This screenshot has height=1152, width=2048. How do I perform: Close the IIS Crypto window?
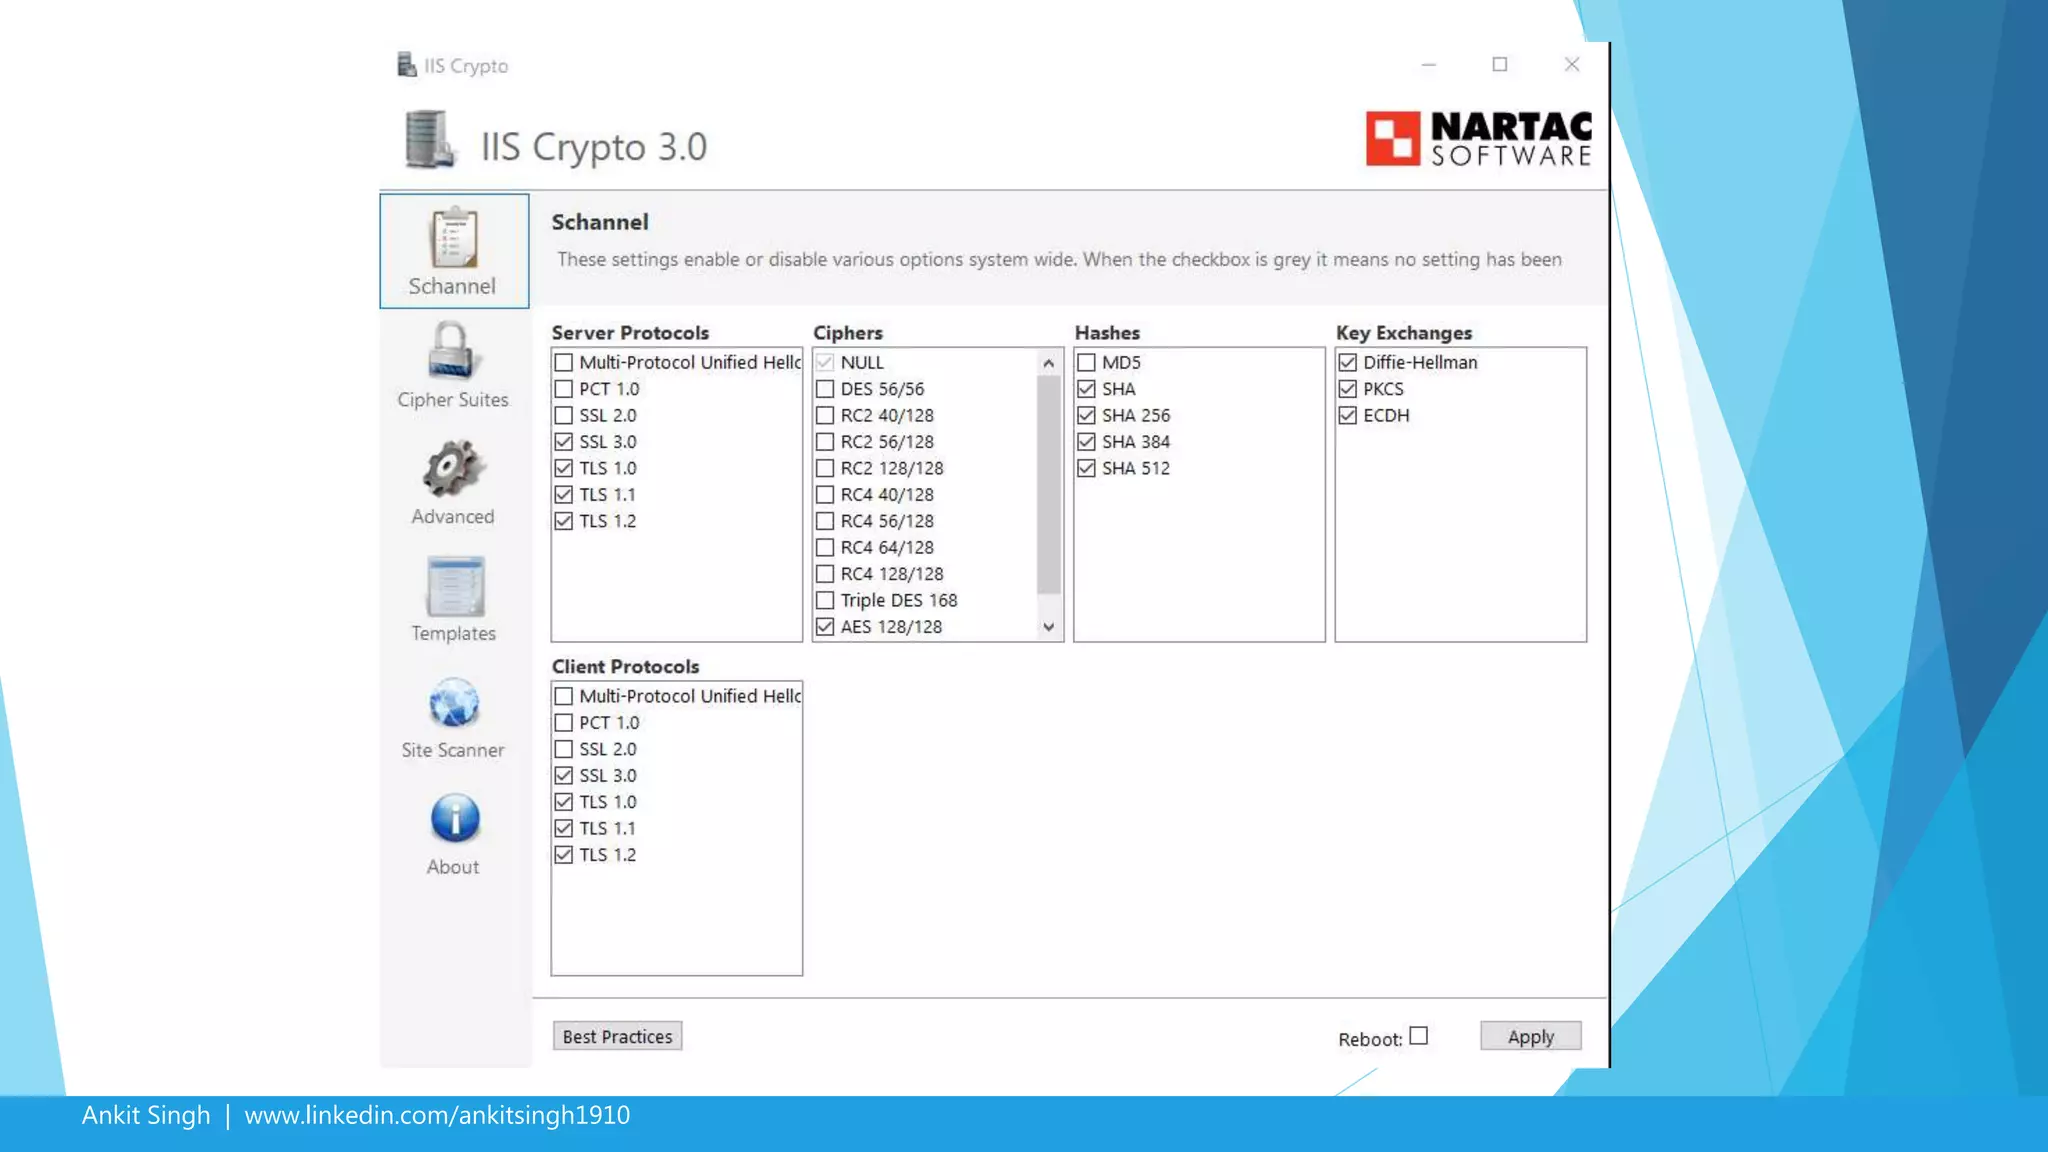click(1572, 65)
